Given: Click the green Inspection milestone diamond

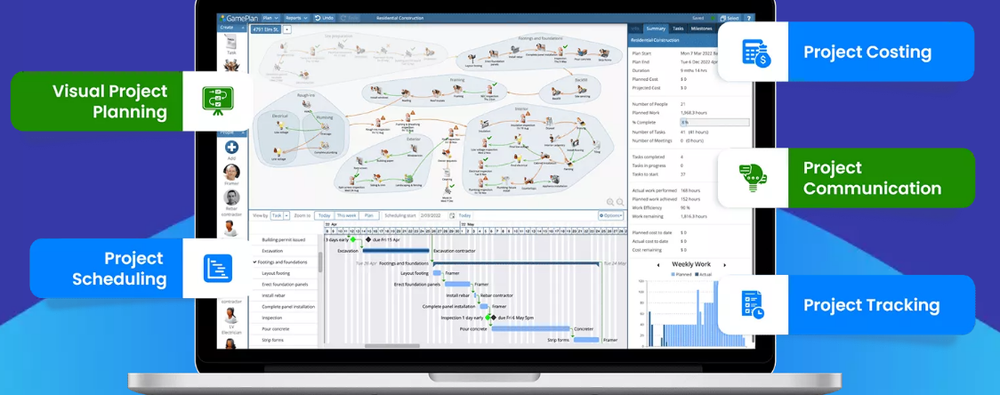Looking at the screenshot, I should click(487, 317).
